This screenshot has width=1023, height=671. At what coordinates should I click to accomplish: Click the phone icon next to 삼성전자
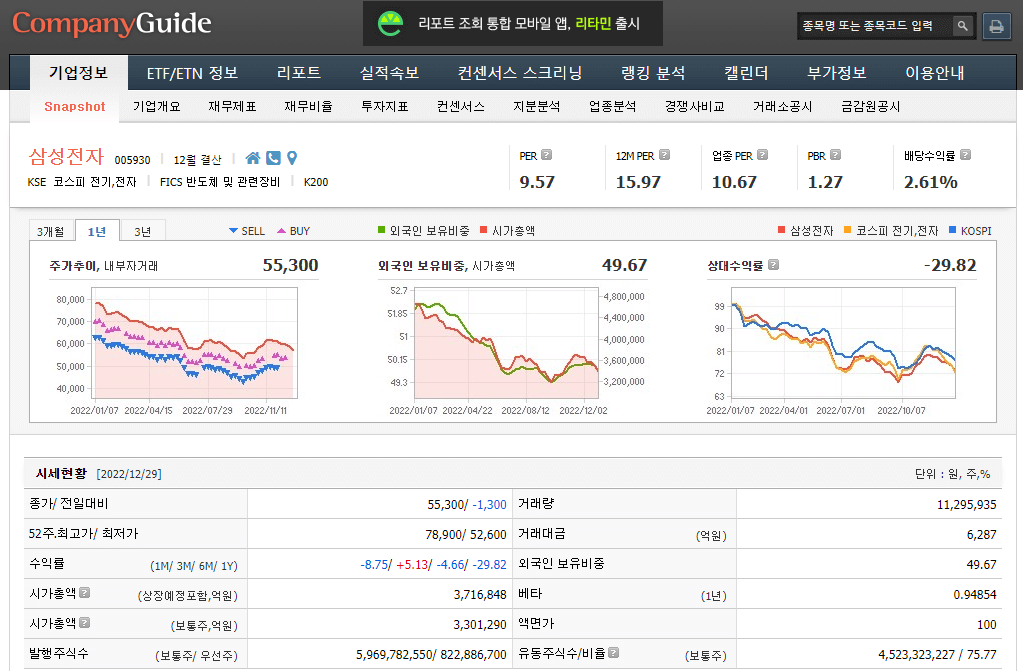273,158
